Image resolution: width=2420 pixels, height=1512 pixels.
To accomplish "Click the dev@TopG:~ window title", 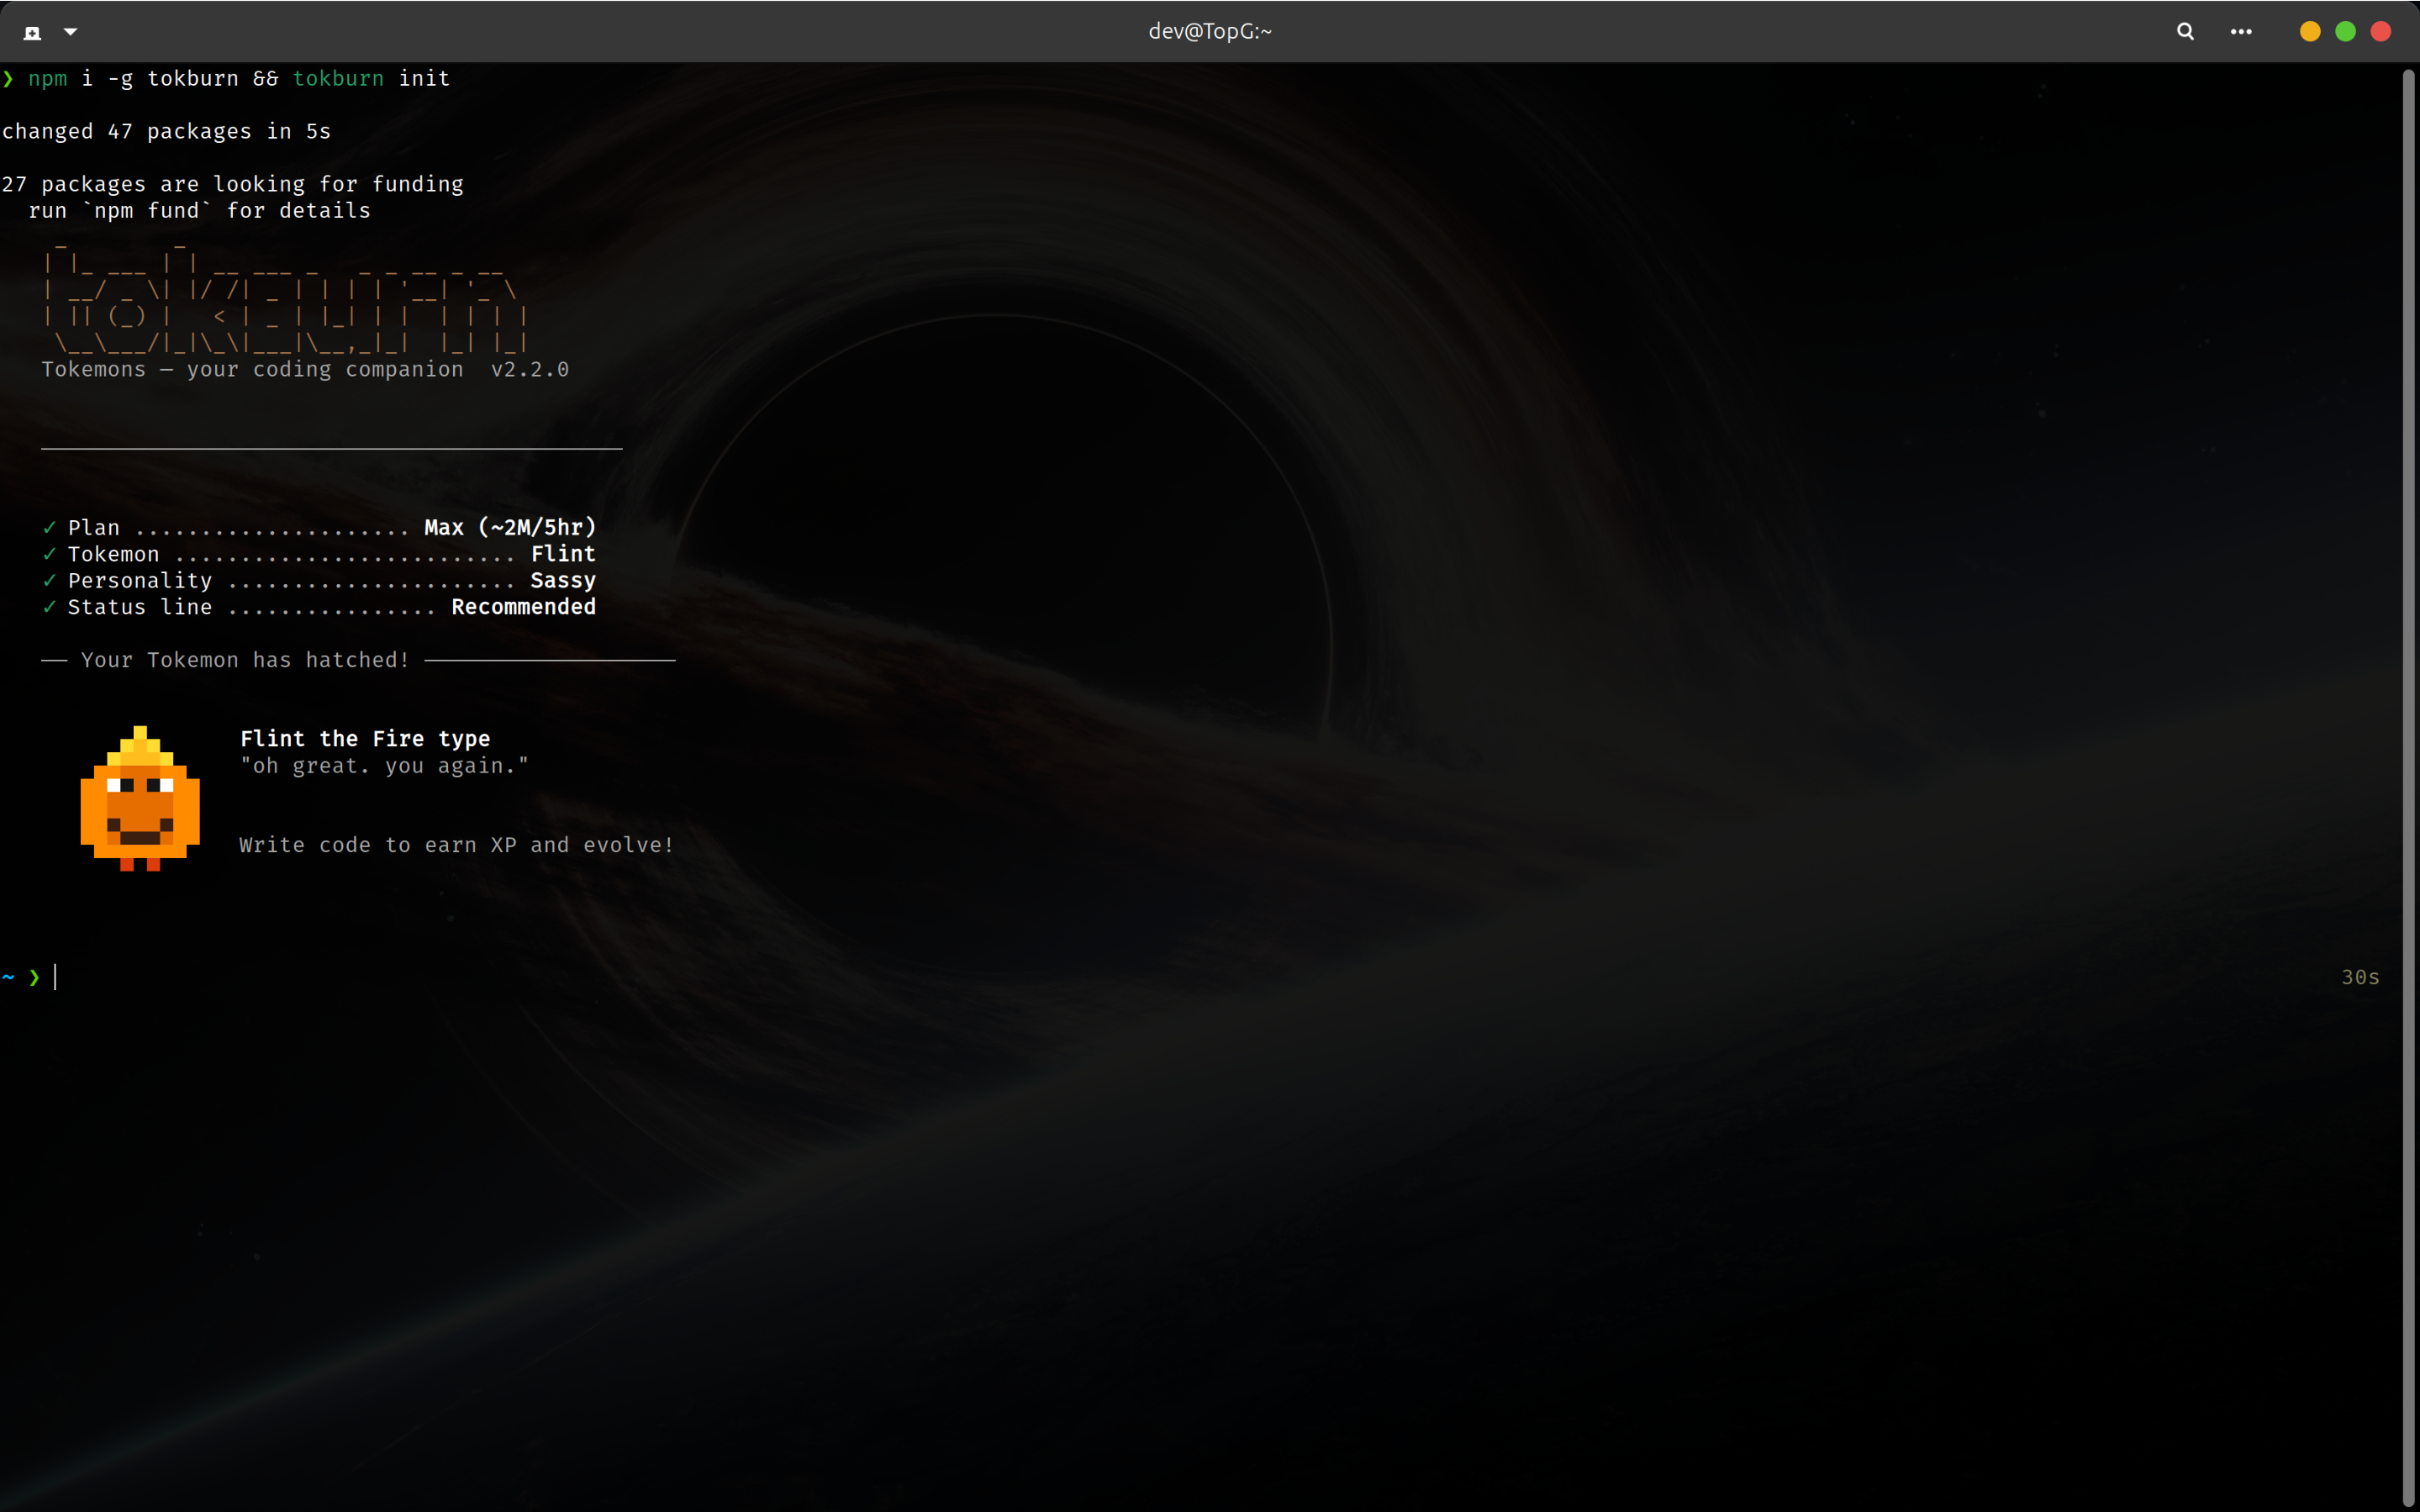I will (x=1210, y=32).
